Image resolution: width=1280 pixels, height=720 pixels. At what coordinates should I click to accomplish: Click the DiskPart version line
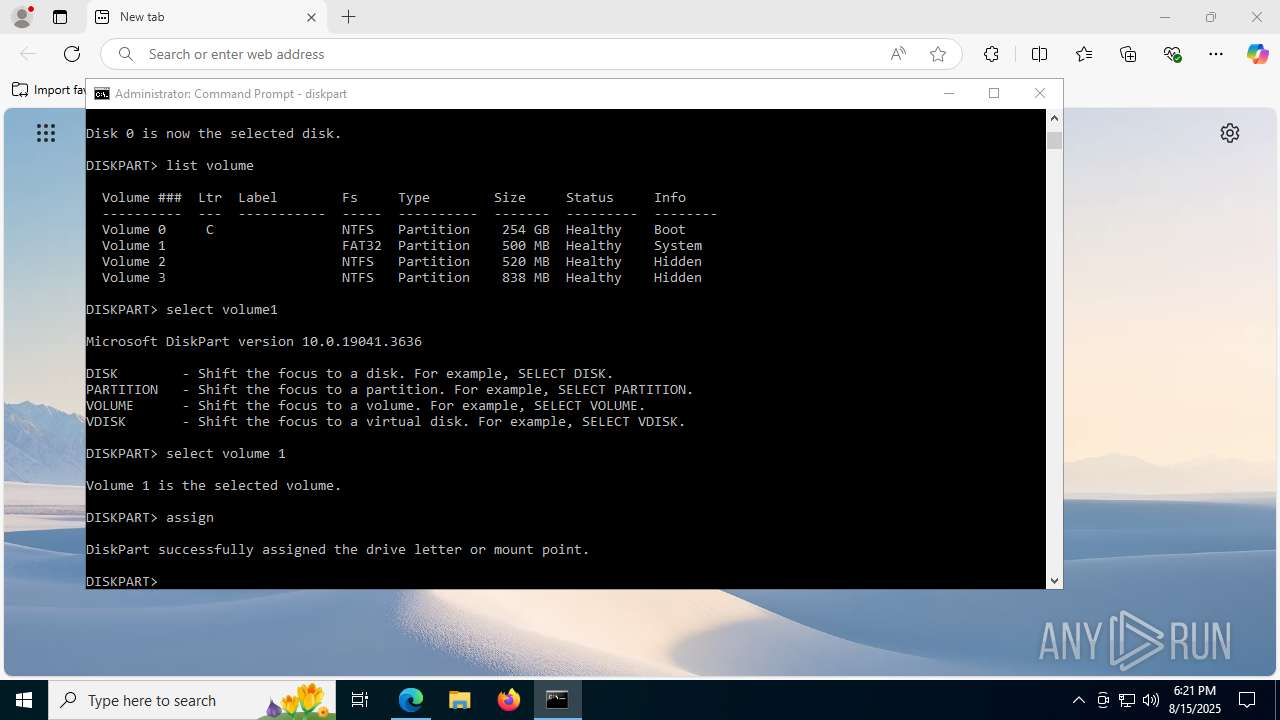(x=254, y=341)
